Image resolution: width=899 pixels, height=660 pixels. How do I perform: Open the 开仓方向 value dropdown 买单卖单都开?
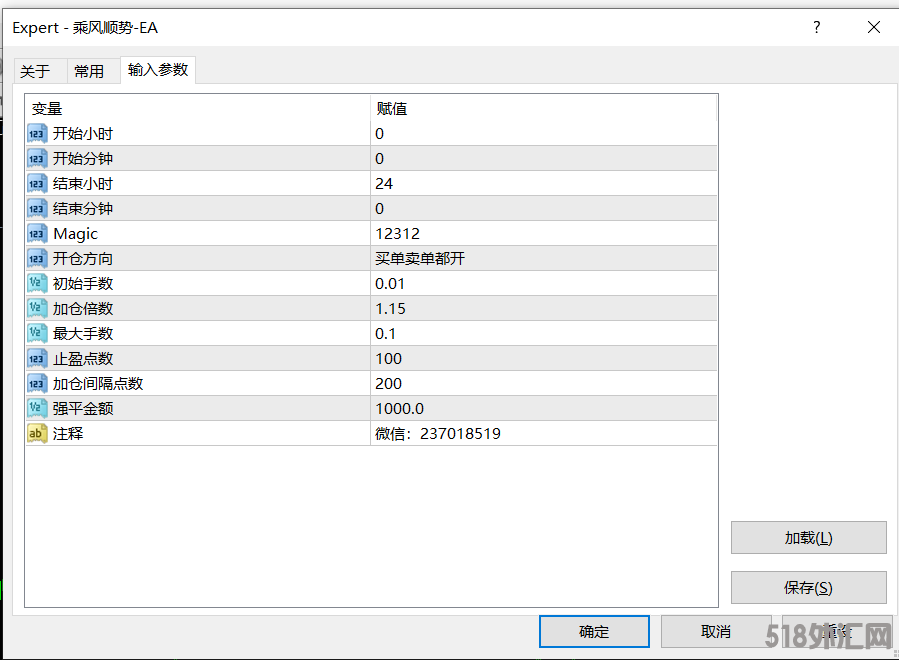pyautogui.click(x=542, y=259)
